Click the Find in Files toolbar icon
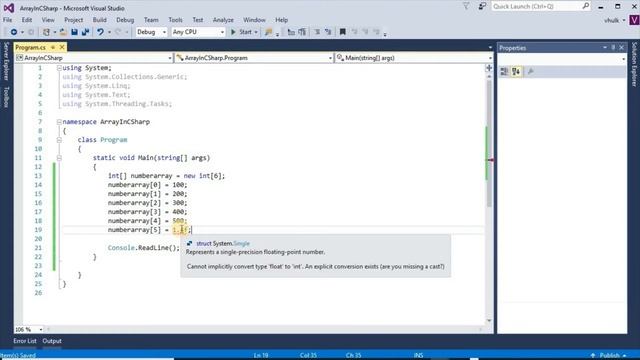The image size is (640, 360). [268, 32]
